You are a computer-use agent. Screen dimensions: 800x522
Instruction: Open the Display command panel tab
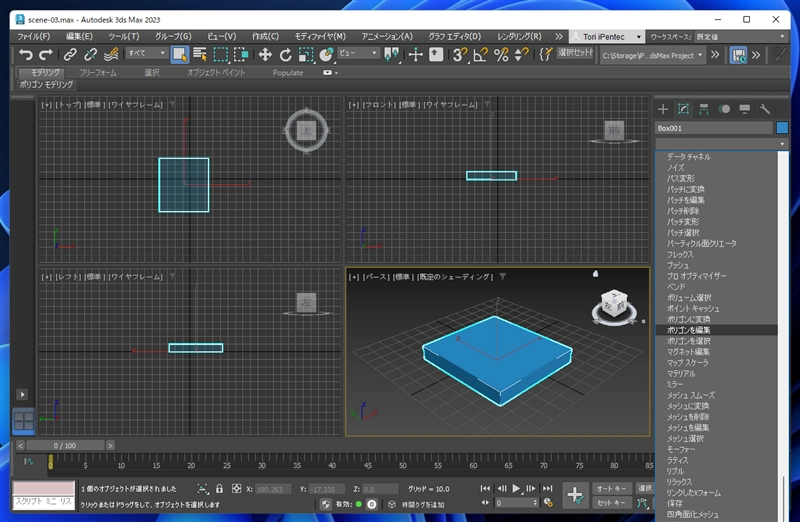(x=744, y=109)
